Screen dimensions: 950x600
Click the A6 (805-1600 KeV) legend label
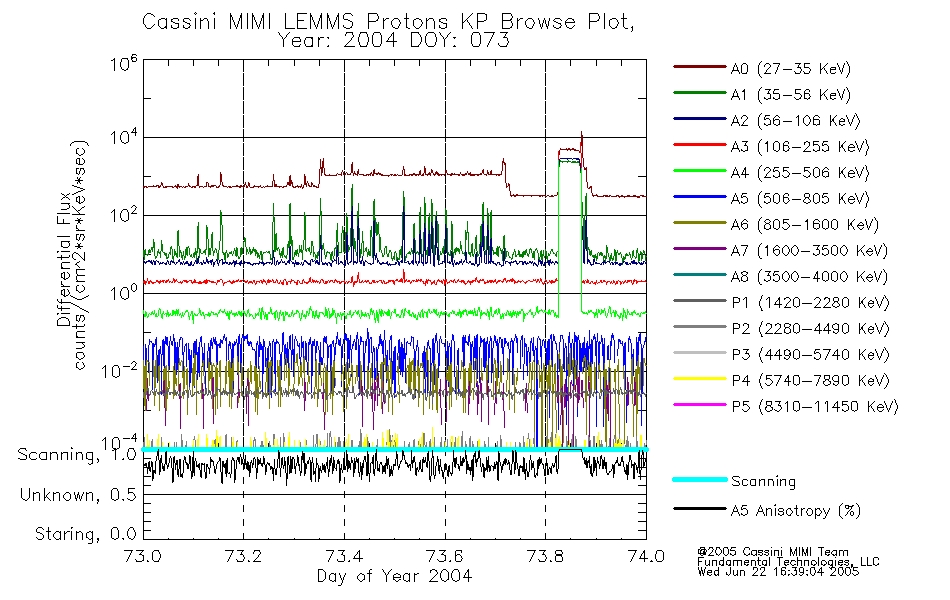point(805,225)
